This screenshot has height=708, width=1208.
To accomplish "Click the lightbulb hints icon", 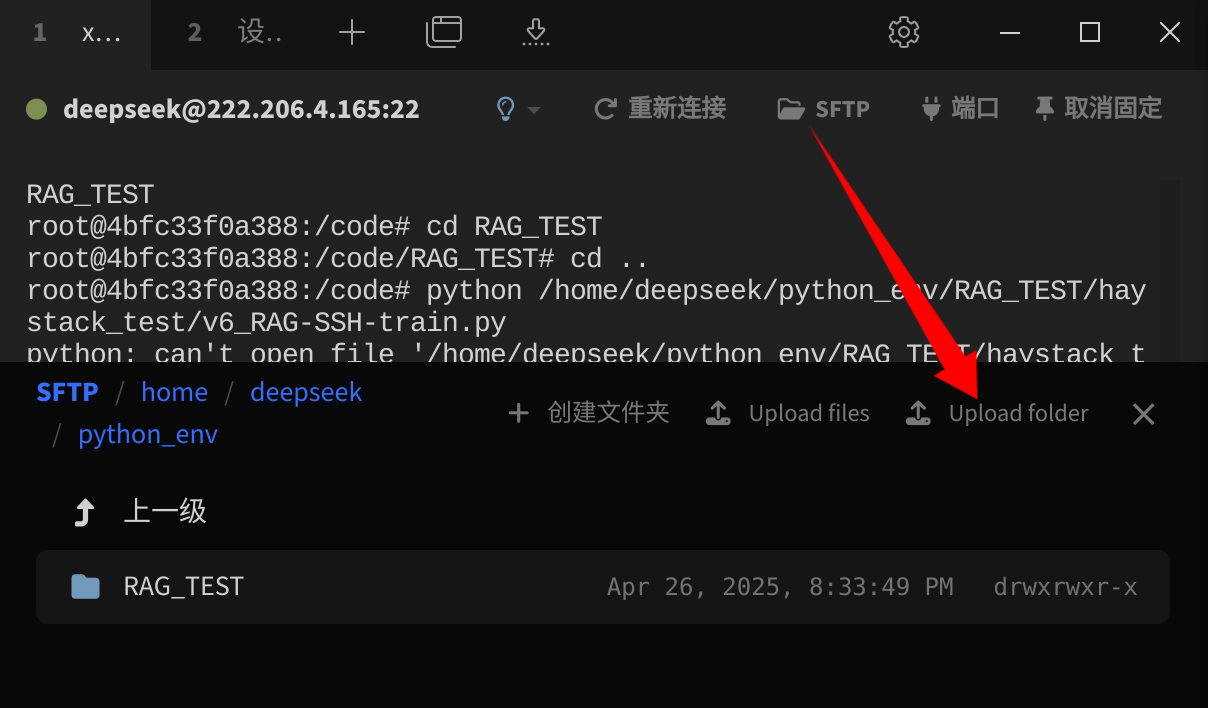I will point(506,108).
